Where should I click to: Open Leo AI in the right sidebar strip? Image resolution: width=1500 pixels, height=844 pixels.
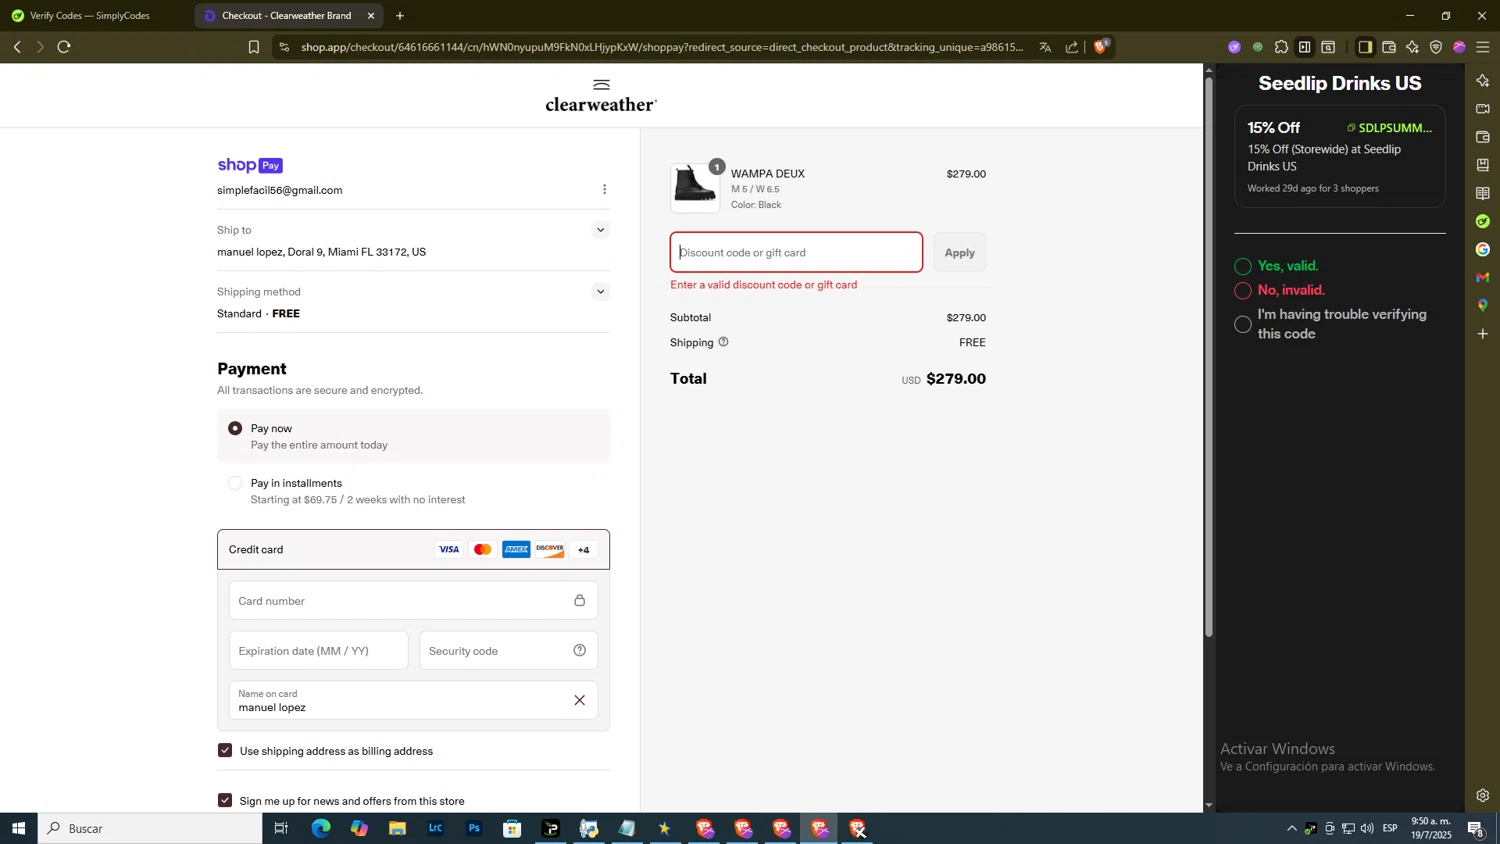[x=1483, y=81]
